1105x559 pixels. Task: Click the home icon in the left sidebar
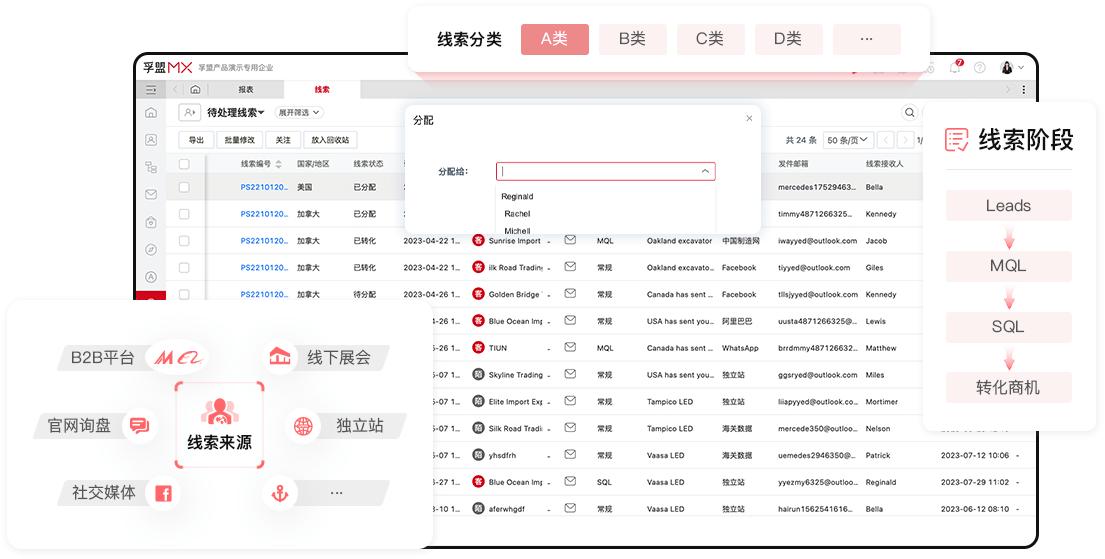coord(151,113)
